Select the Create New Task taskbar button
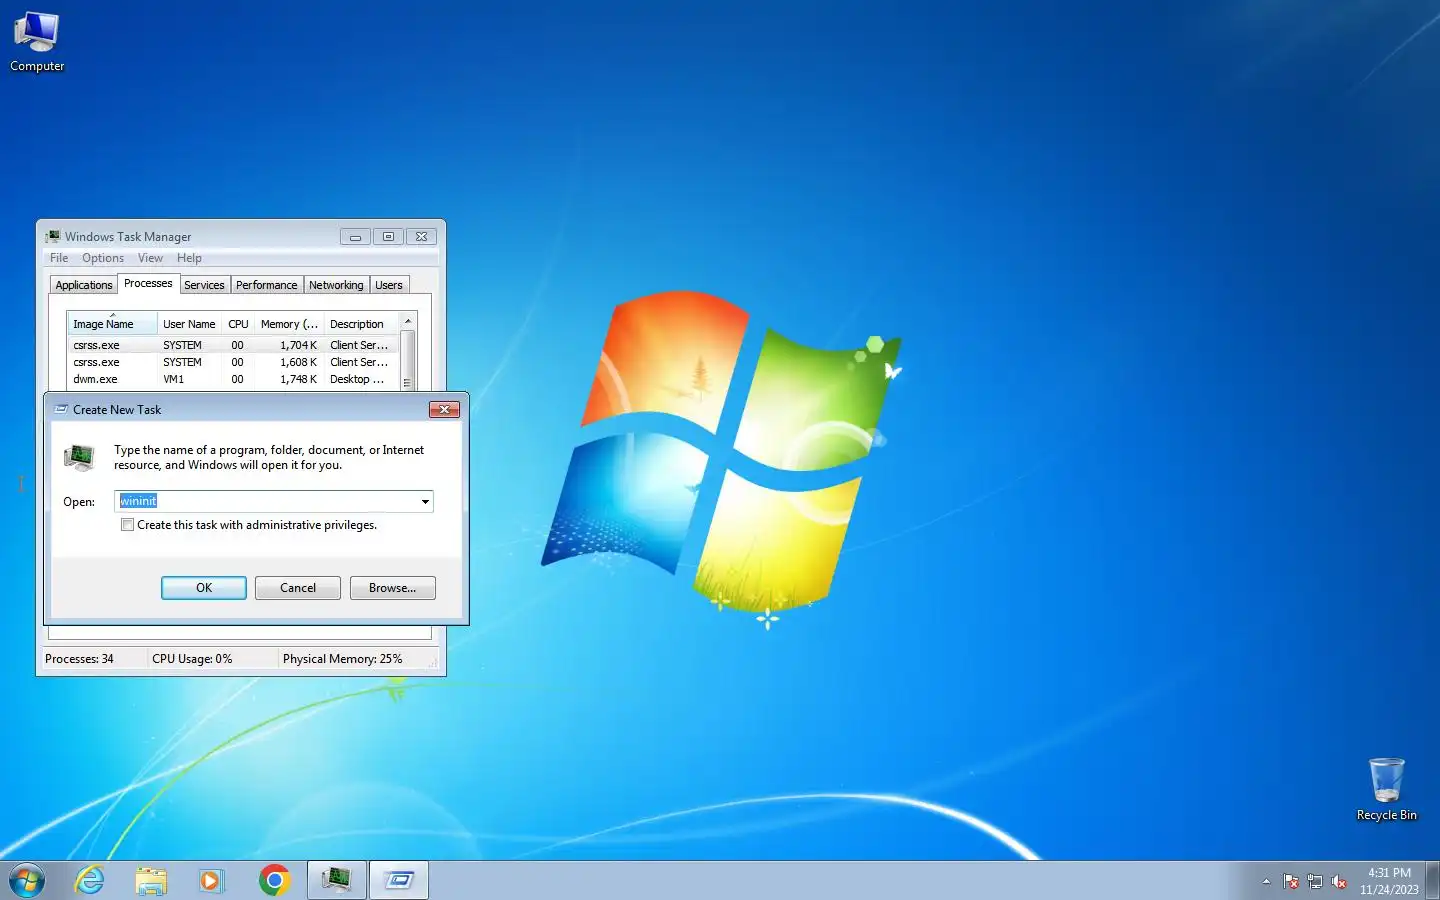 coord(399,880)
